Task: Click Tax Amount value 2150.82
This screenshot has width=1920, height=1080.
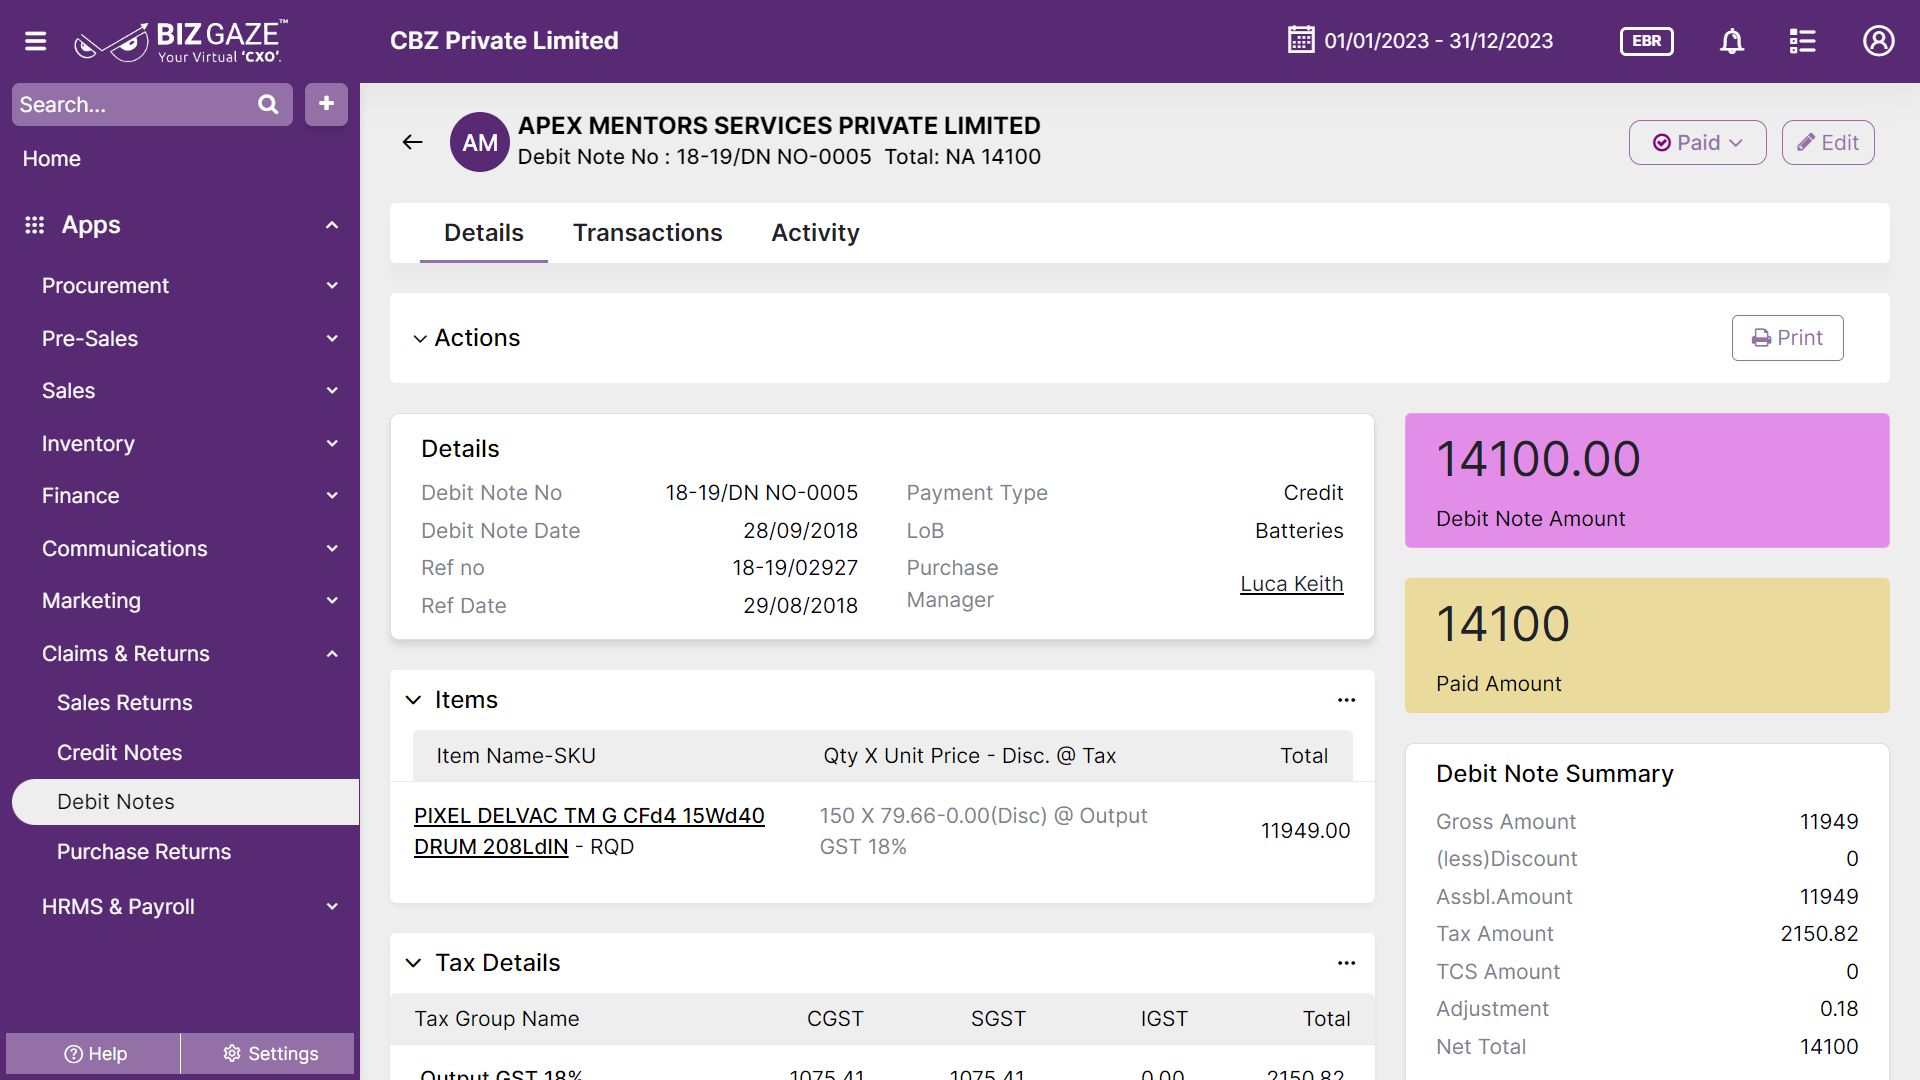Action: point(1819,934)
